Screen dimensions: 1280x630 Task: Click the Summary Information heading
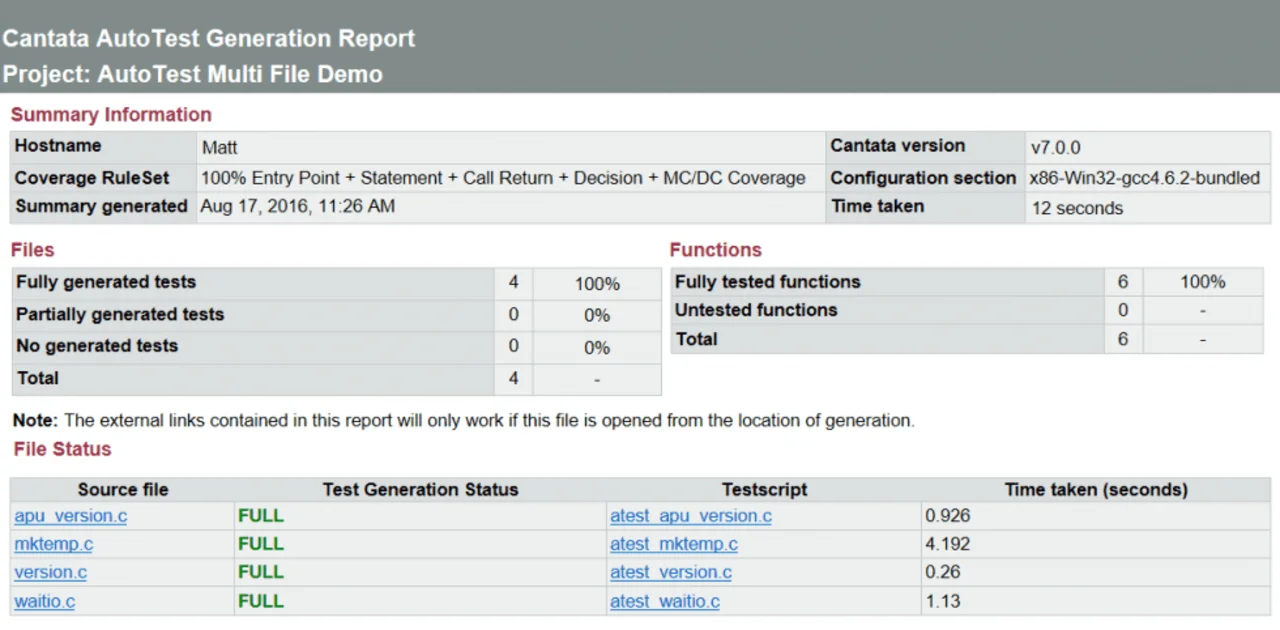[111, 115]
